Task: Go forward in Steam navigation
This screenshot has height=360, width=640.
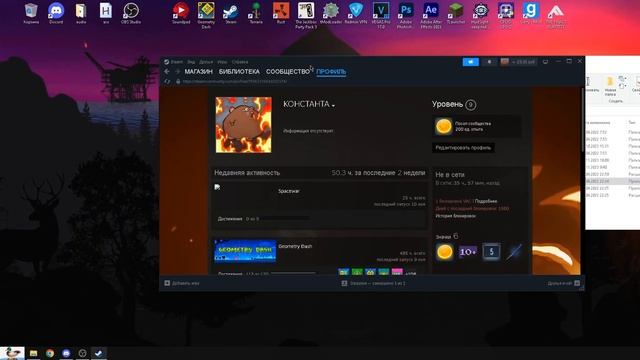Action: point(177,71)
